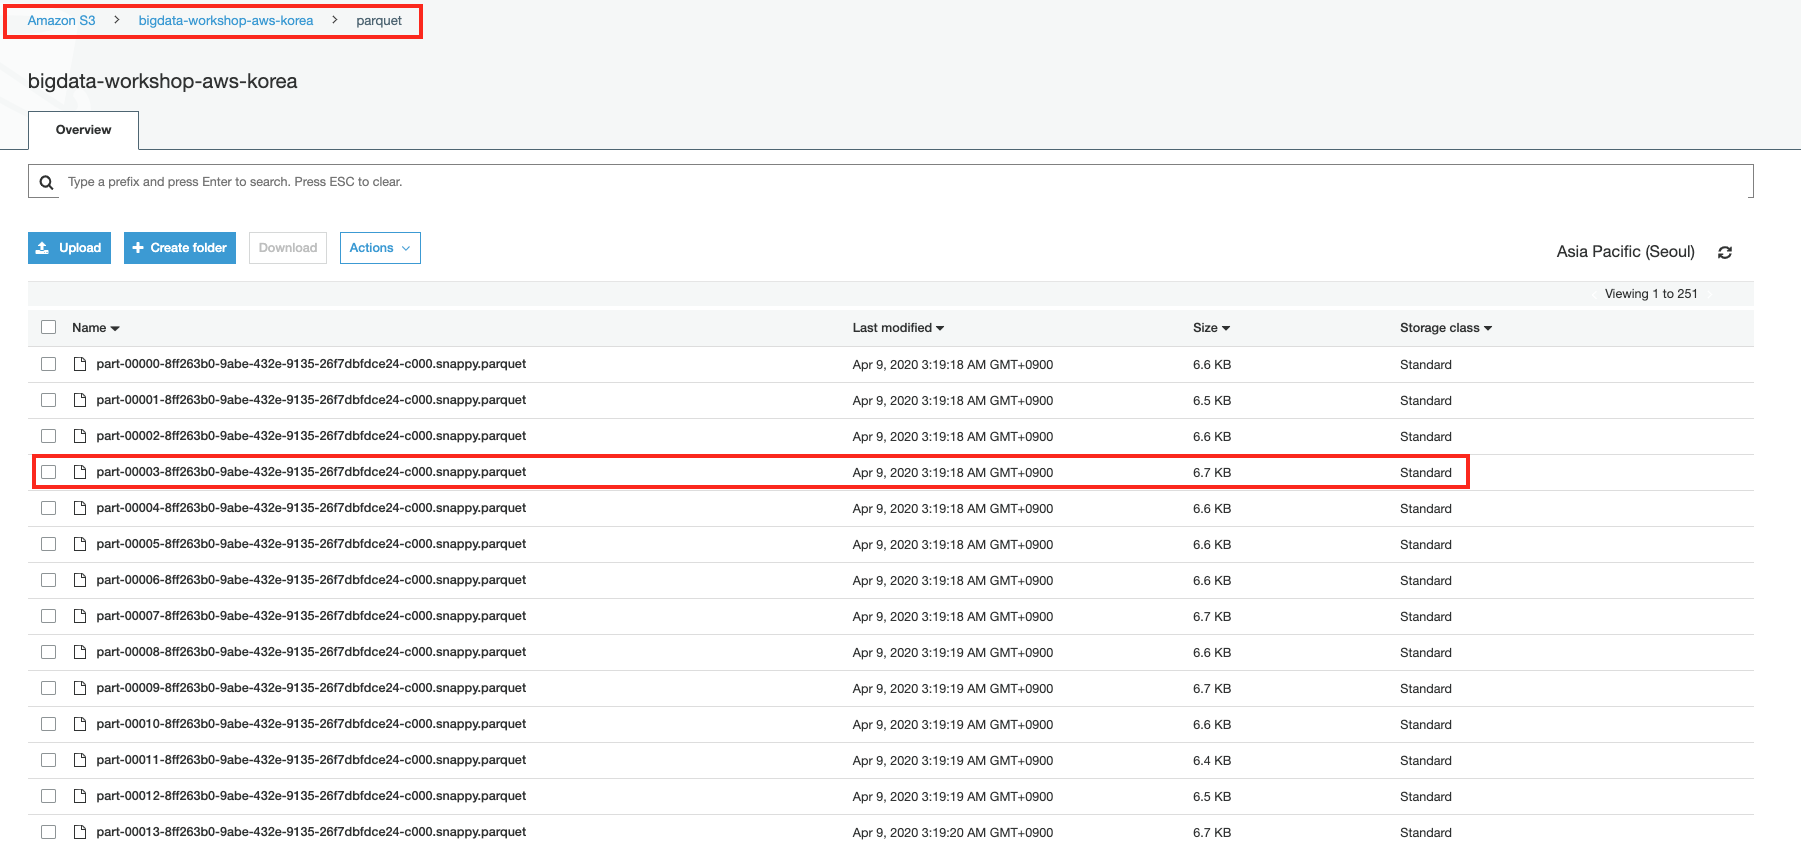Click file icon for part-00003 parquet
Screen dimensions: 1801x850
[80, 472]
